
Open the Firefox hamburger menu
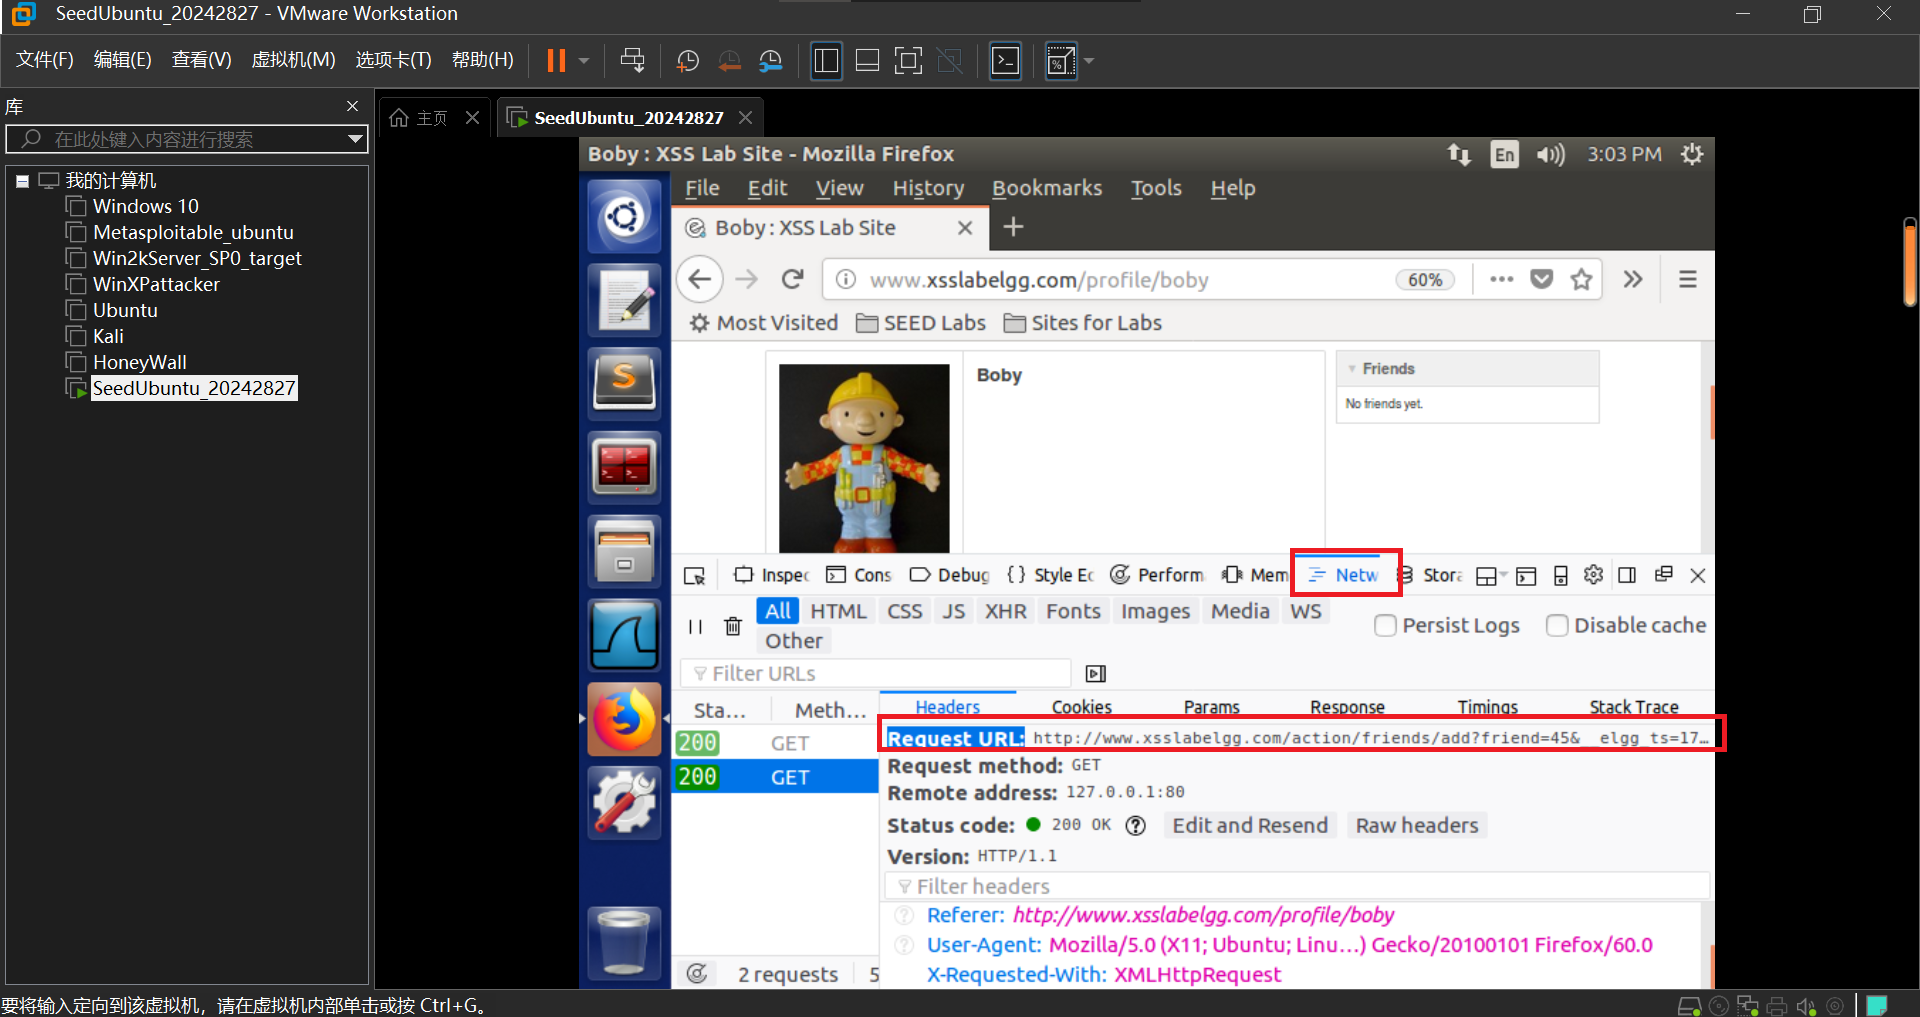(x=1688, y=279)
